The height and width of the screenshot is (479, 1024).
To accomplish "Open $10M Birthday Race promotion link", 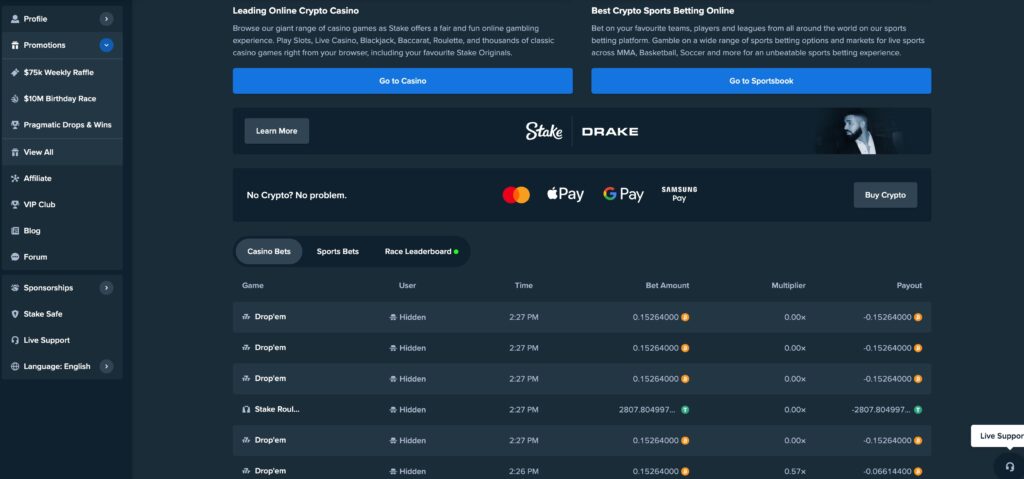I will tap(62, 99).
